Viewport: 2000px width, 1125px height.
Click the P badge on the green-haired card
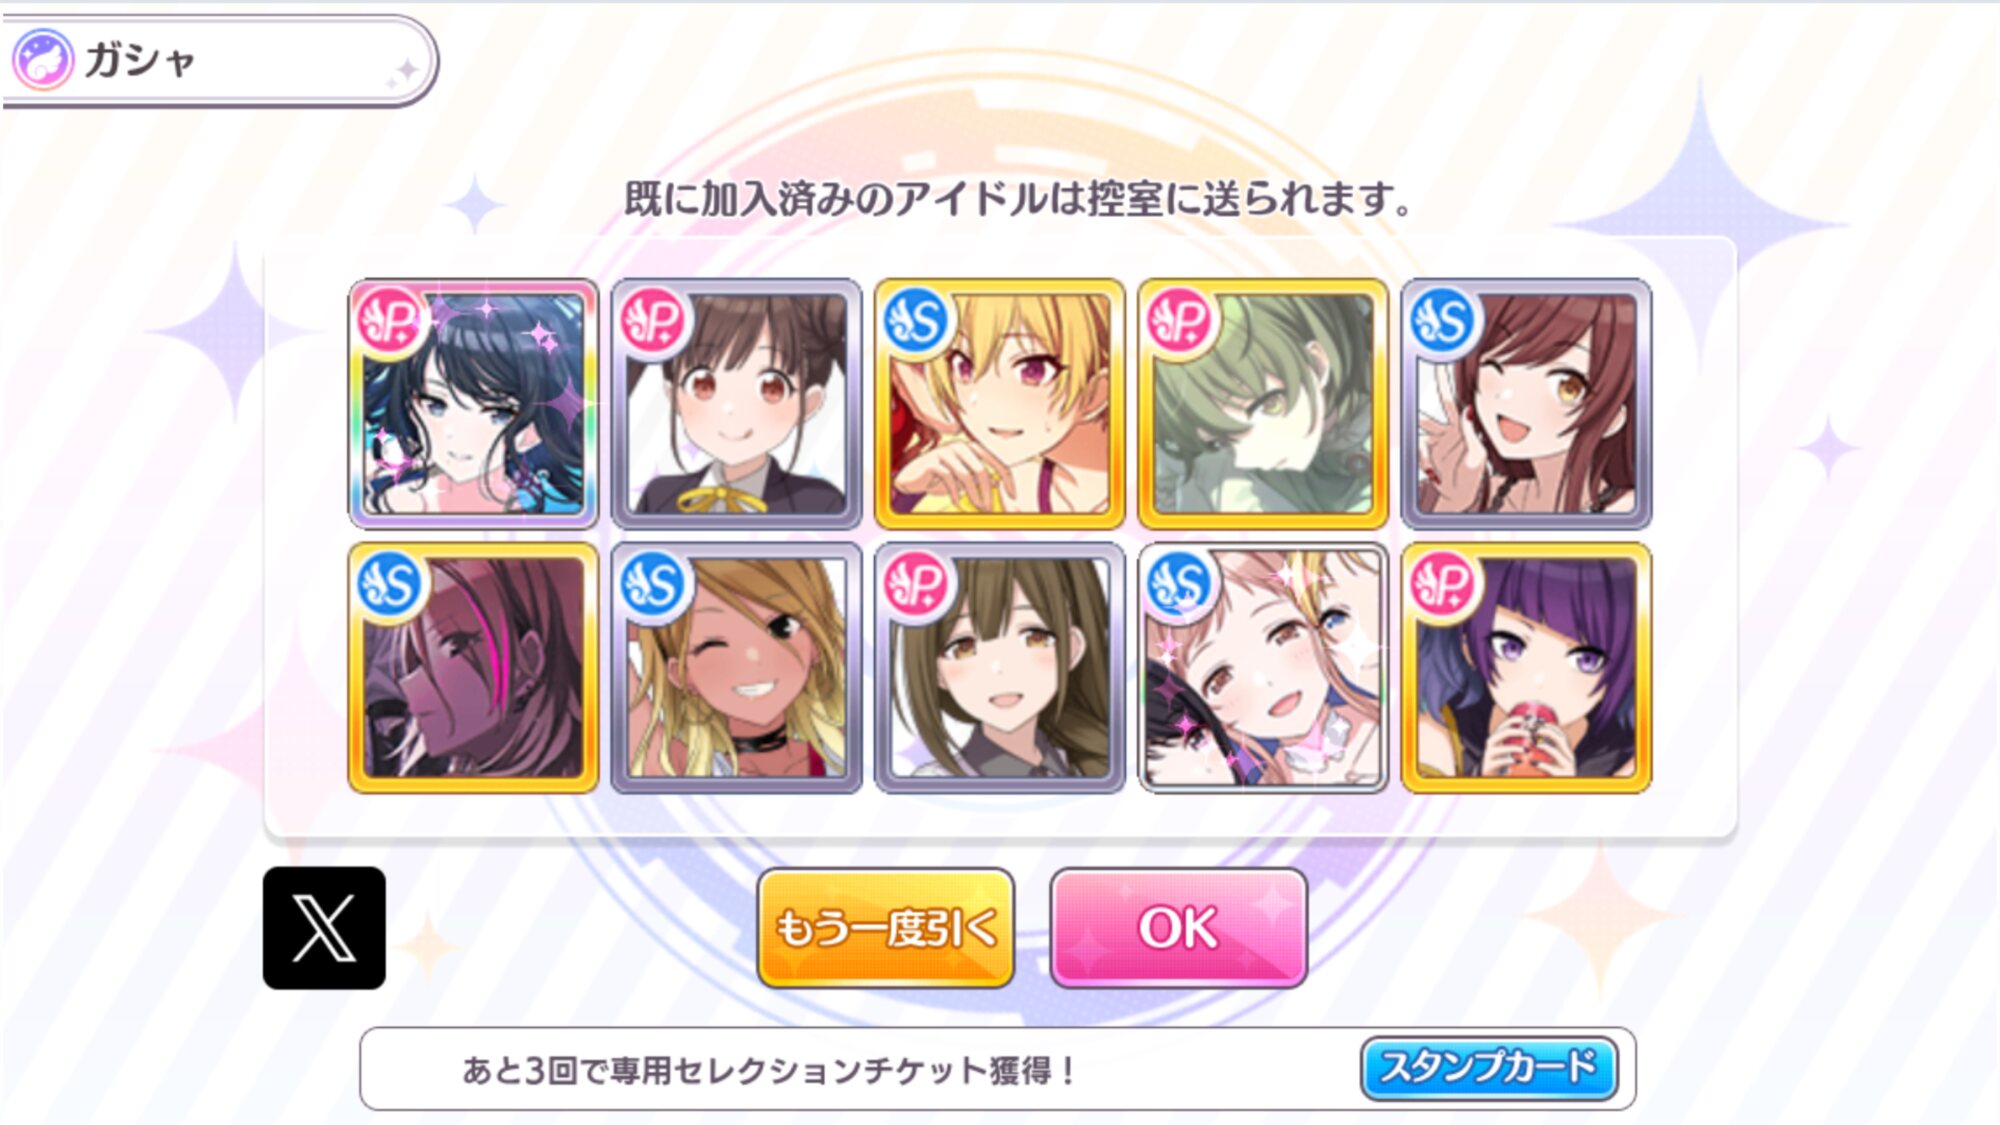(1179, 321)
